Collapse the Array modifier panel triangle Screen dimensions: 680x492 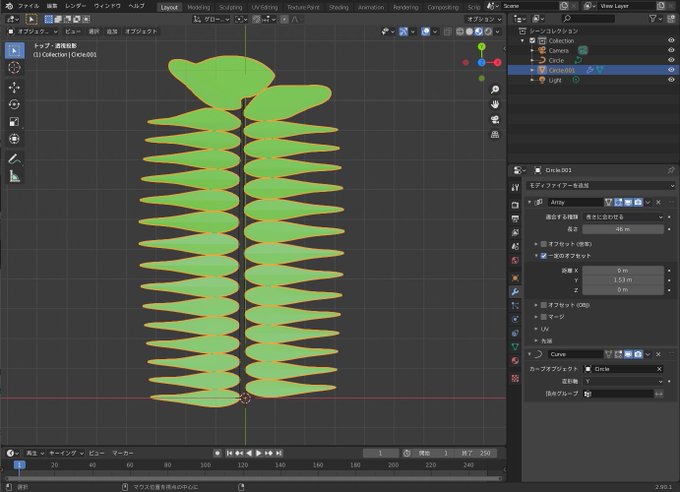coord(530,202)
